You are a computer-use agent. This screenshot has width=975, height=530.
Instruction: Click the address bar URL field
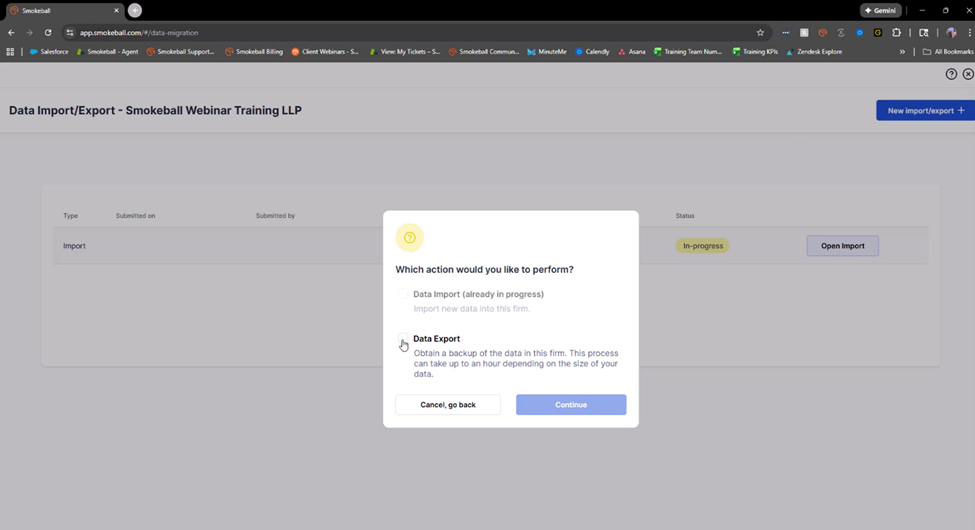(400, 33)
